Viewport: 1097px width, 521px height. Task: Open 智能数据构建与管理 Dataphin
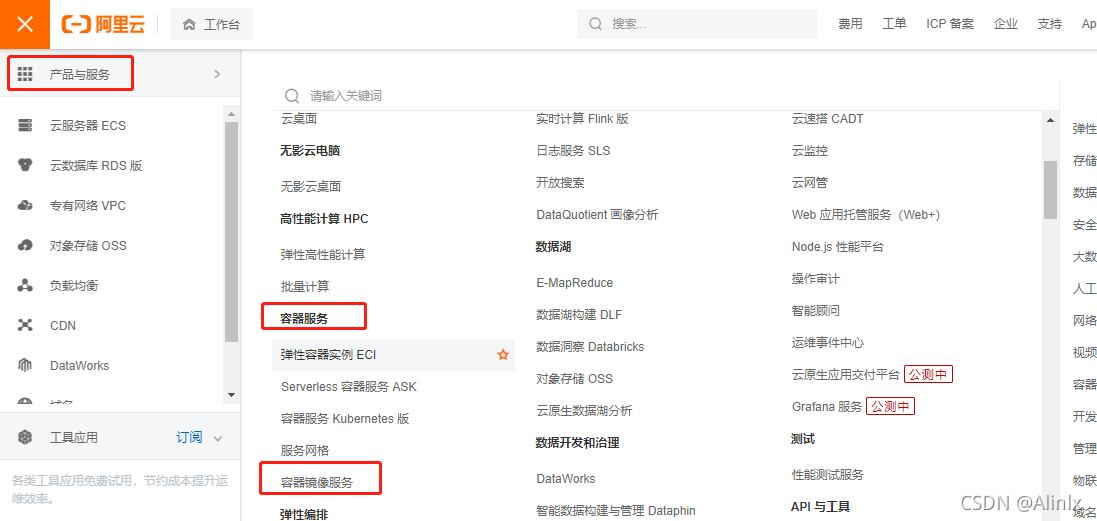pos(616,511)
